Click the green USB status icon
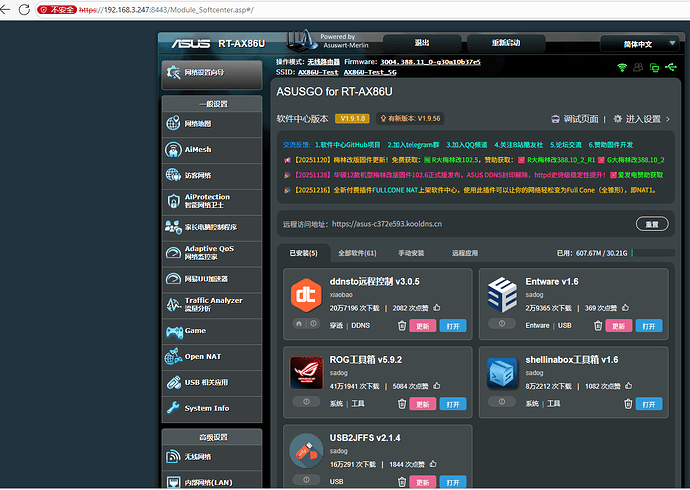The height and width of the screenshot is (490, 690). (671, 67)
